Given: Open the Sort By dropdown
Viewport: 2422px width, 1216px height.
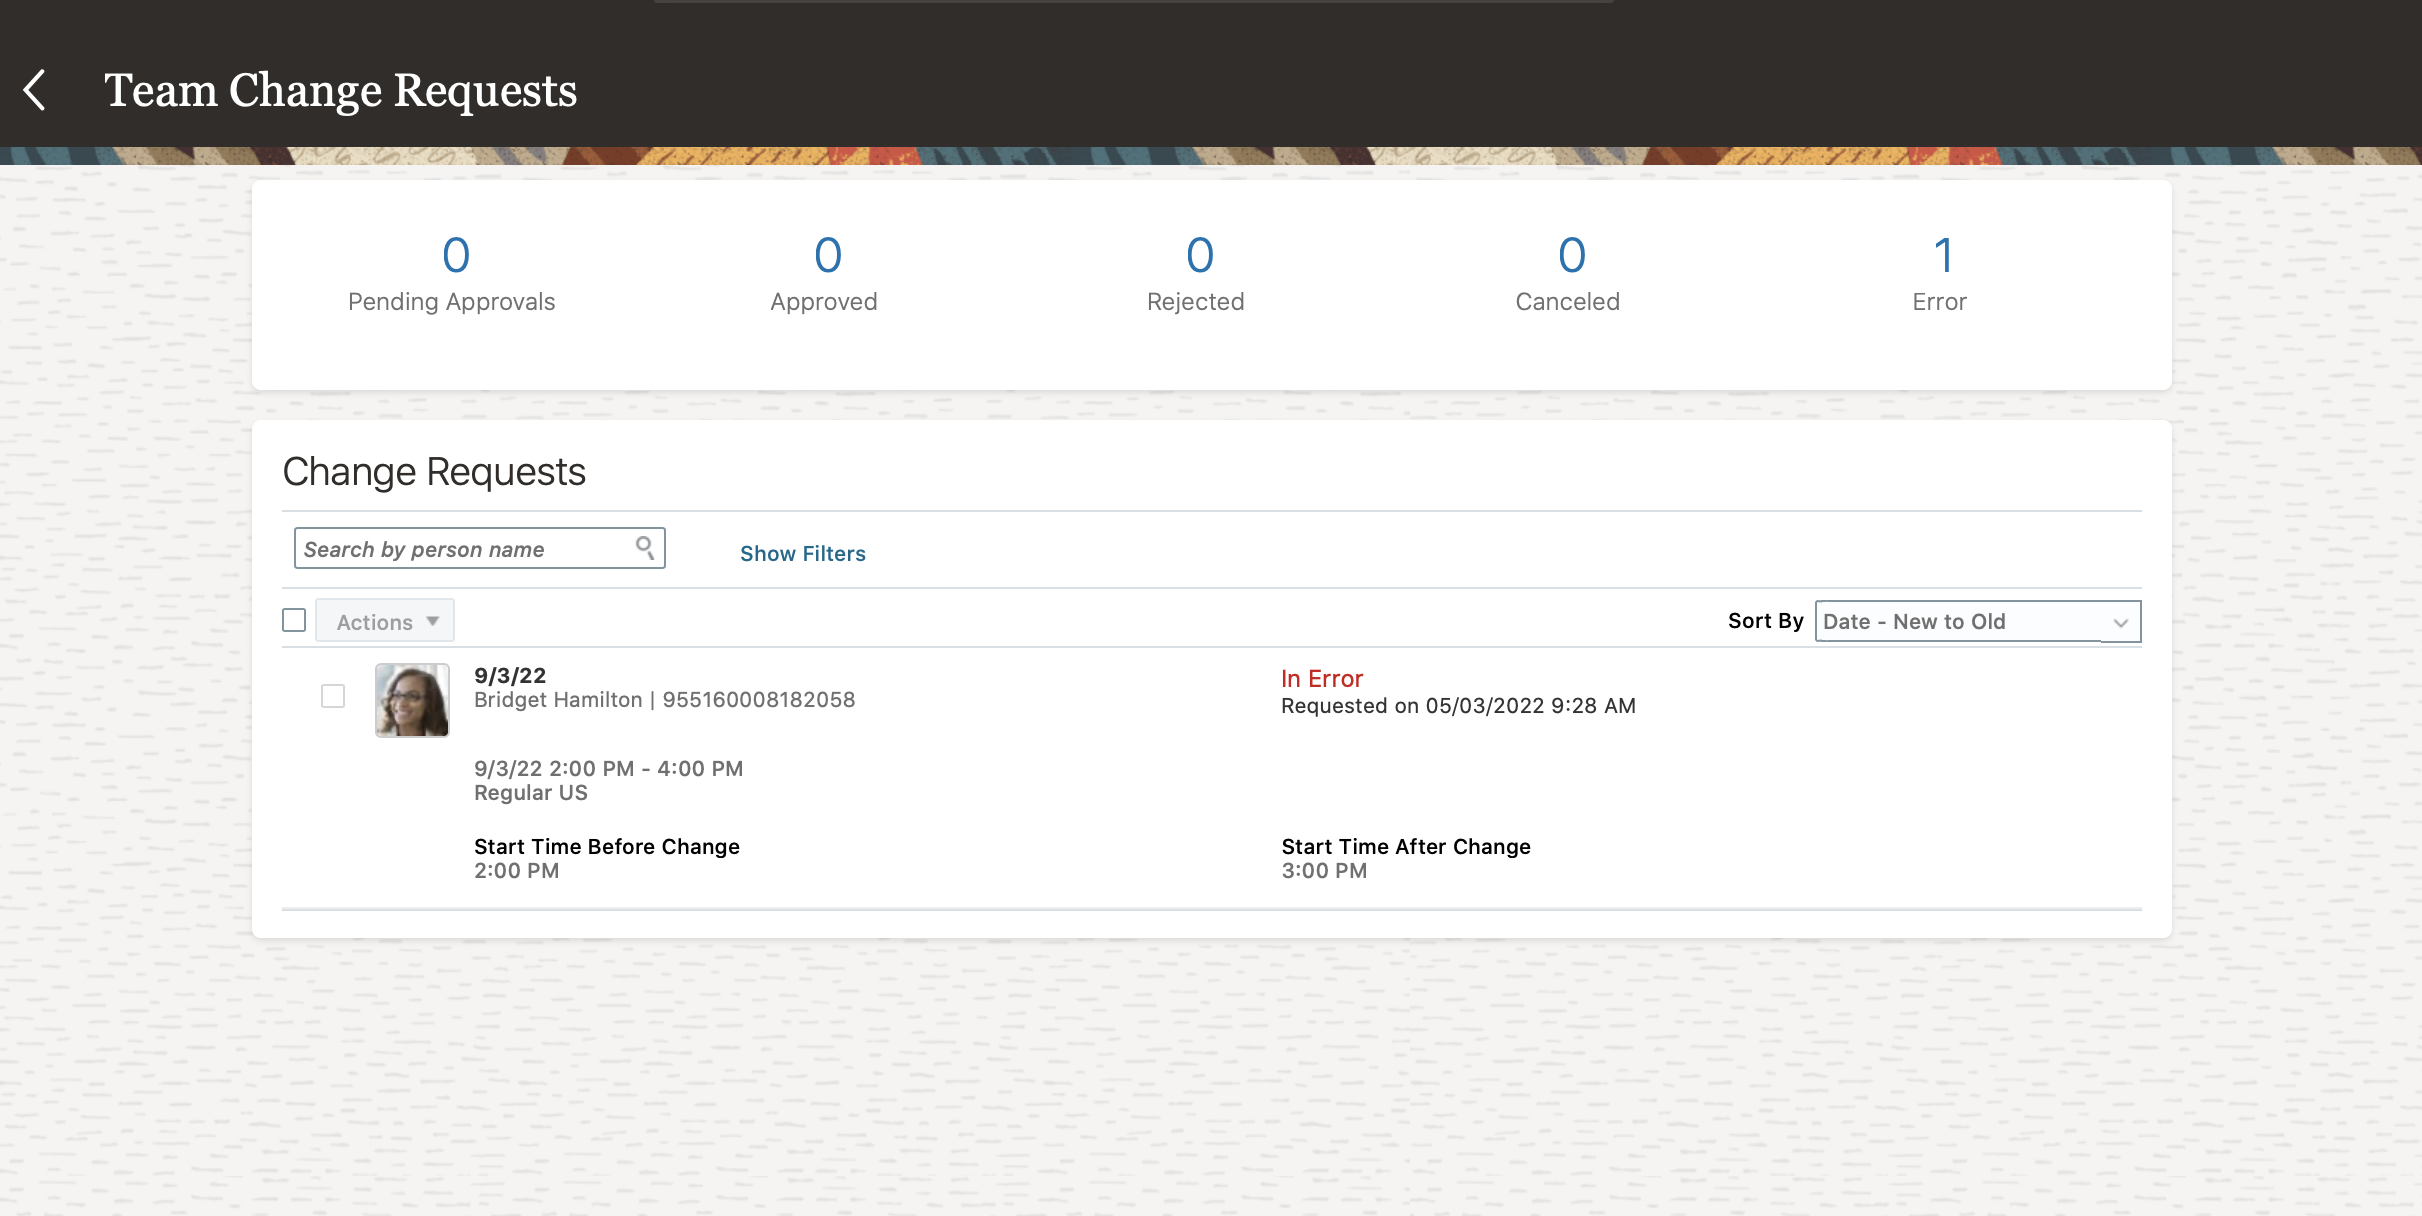Looking at the screenshot, I should (1977, 621).
